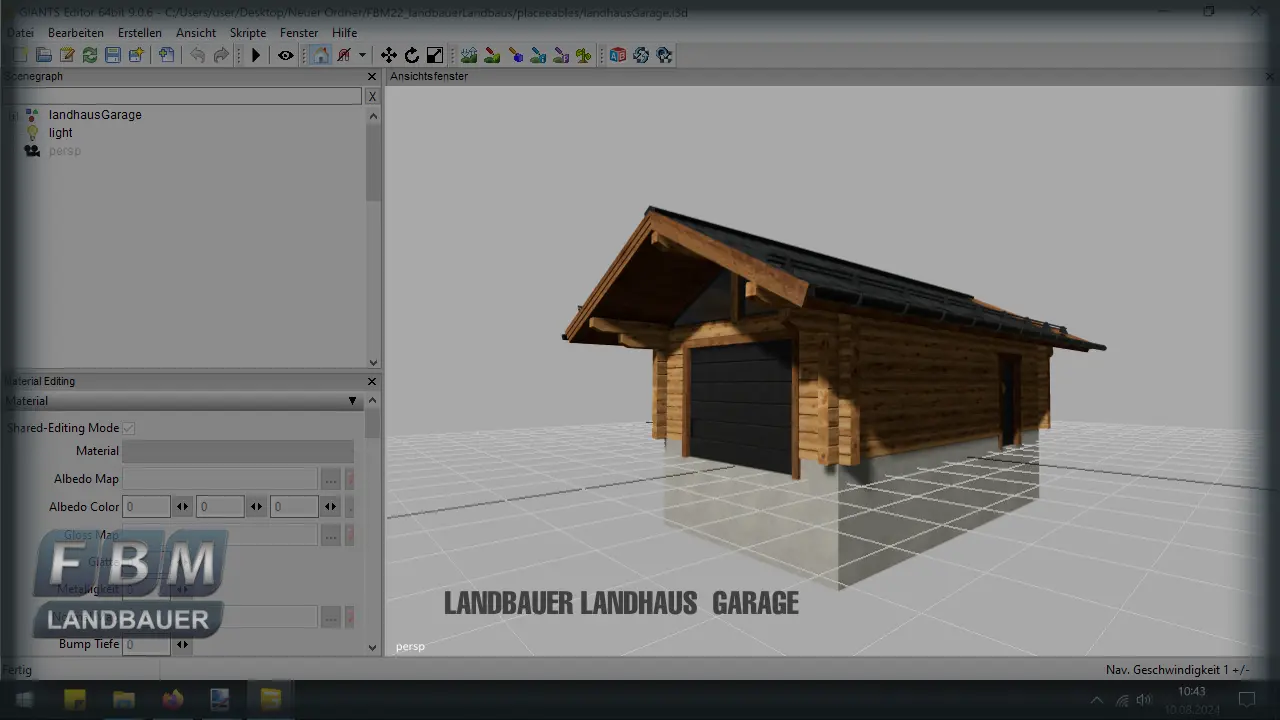
Task: Click the brush with teal block icon
Action: [538, 55]
